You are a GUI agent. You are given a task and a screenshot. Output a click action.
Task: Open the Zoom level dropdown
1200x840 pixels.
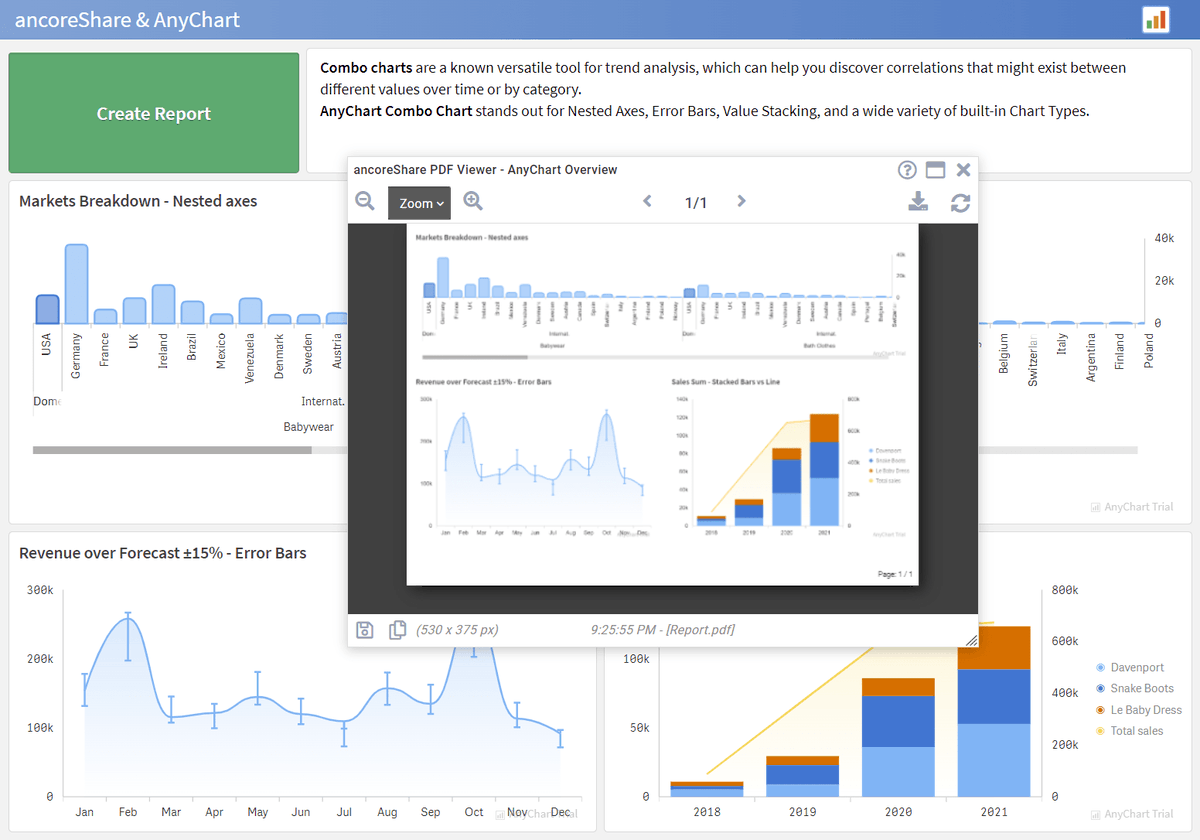pos(419,202)
